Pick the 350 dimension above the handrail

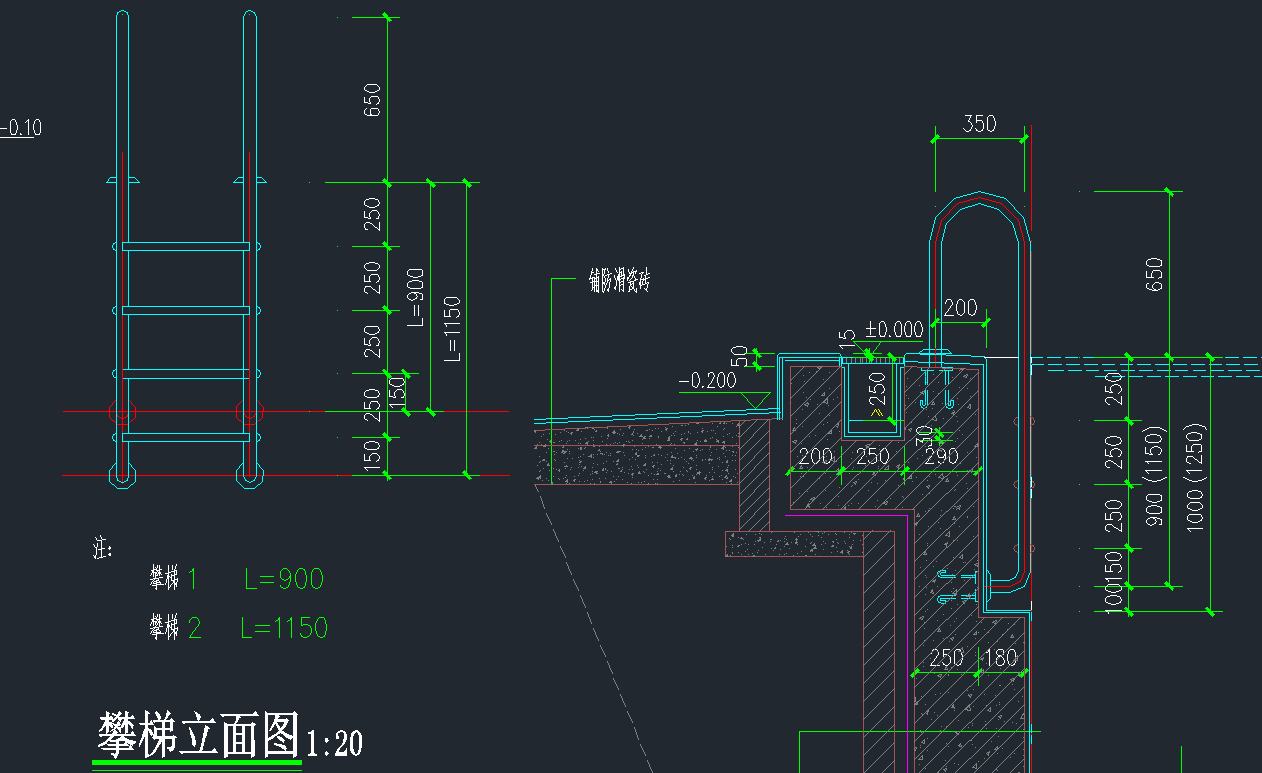[x=980, y=124]
